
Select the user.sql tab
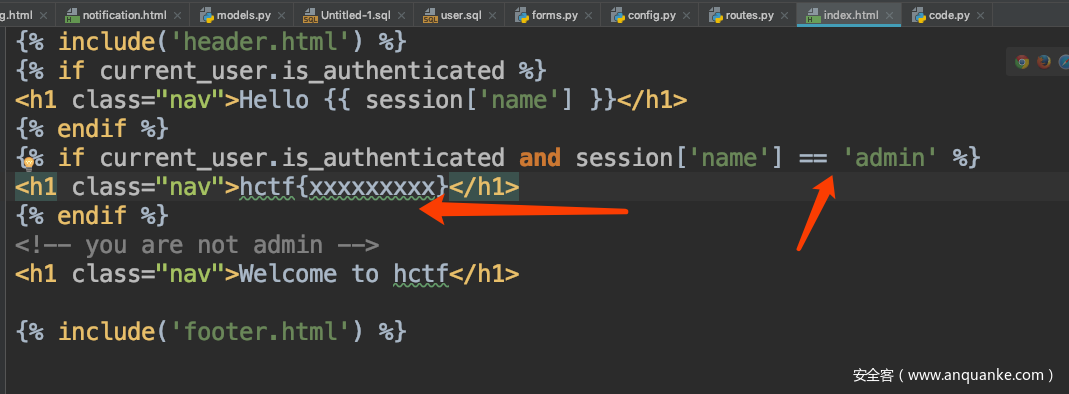coord(460,15)
